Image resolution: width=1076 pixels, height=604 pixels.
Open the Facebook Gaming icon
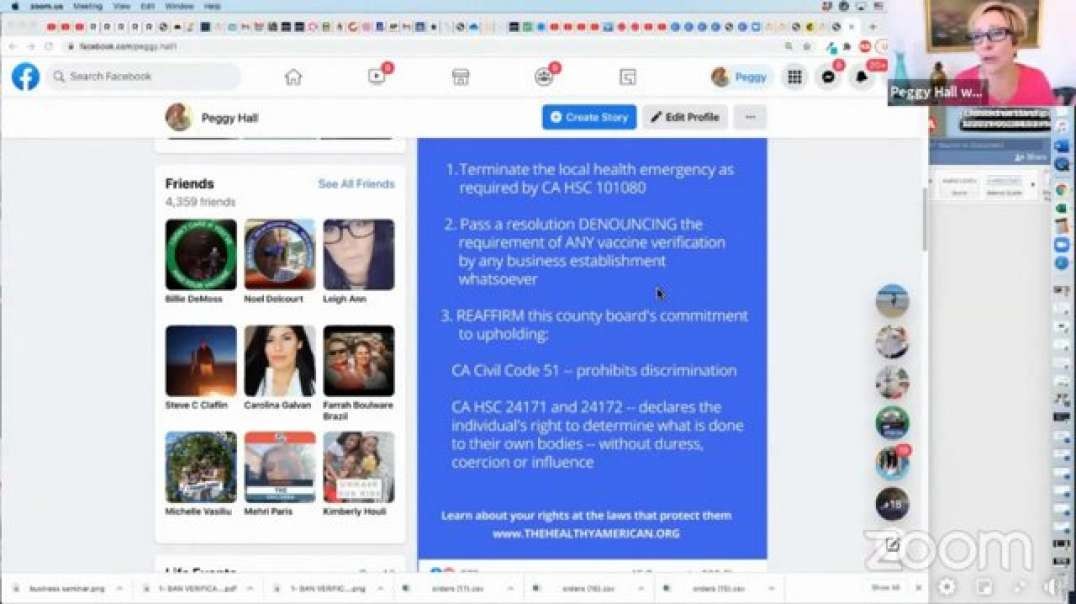(627, 77)
